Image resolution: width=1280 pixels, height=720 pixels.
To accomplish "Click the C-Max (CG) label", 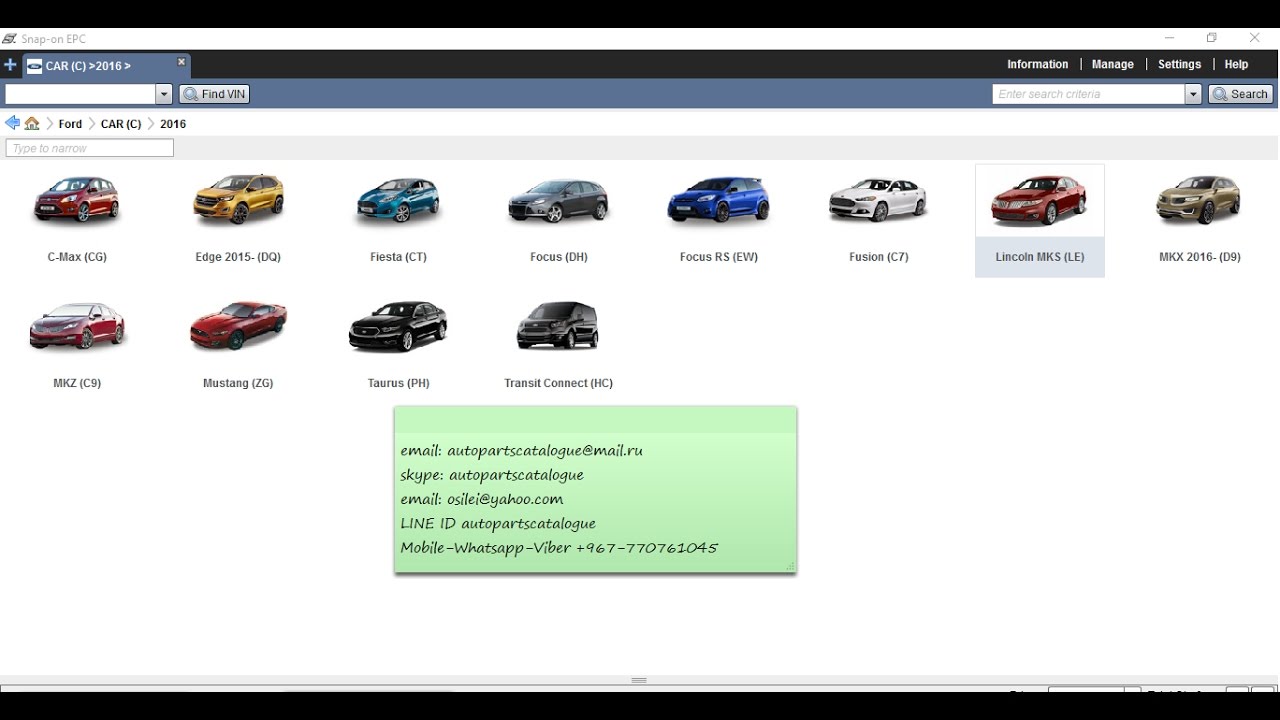I will [x=77, y=257].
